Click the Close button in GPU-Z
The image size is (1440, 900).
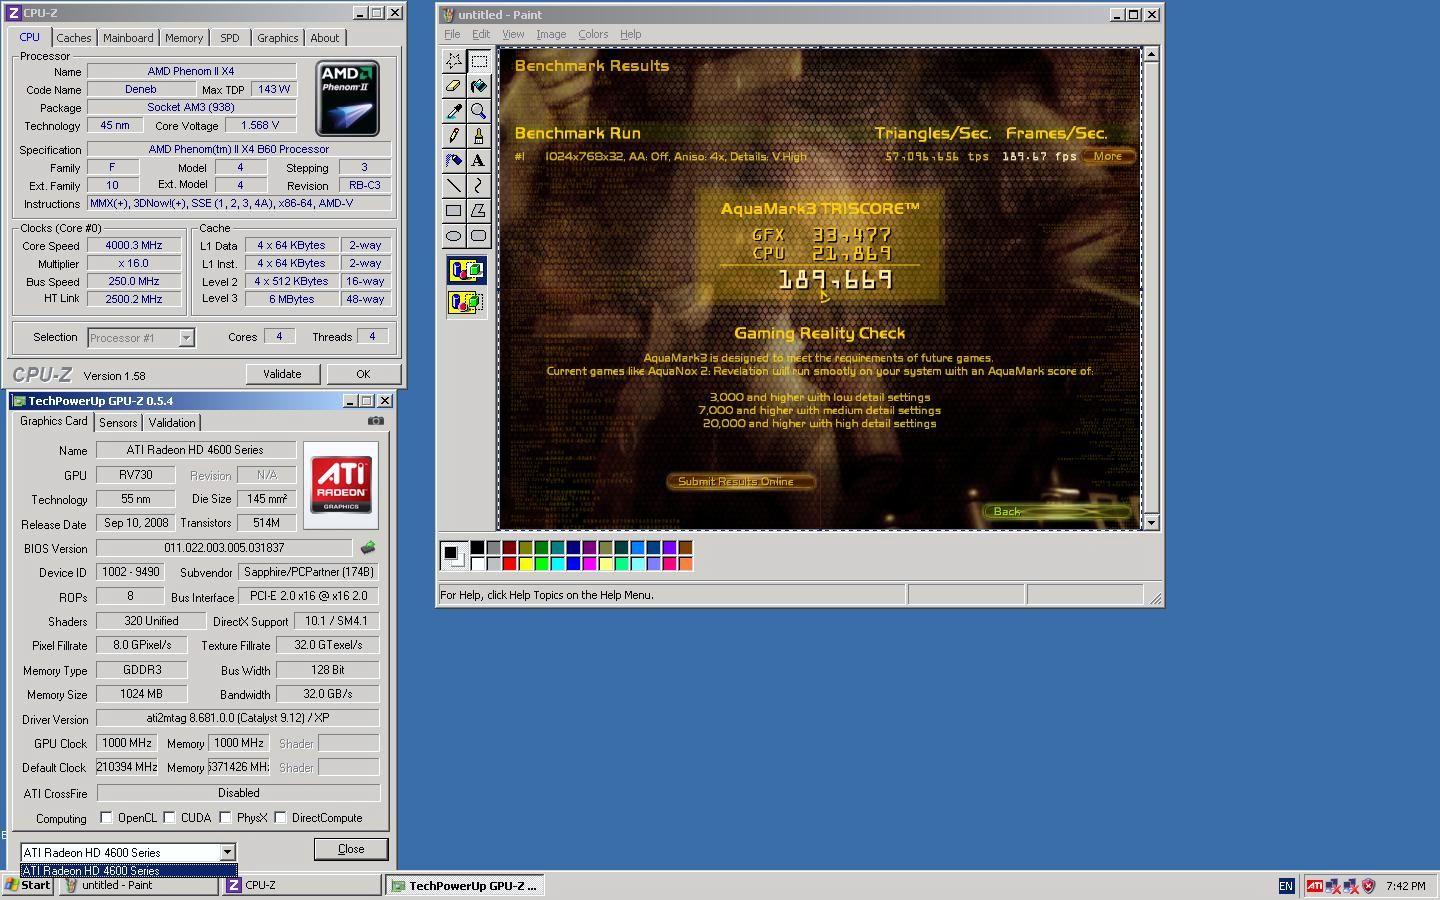351,849
